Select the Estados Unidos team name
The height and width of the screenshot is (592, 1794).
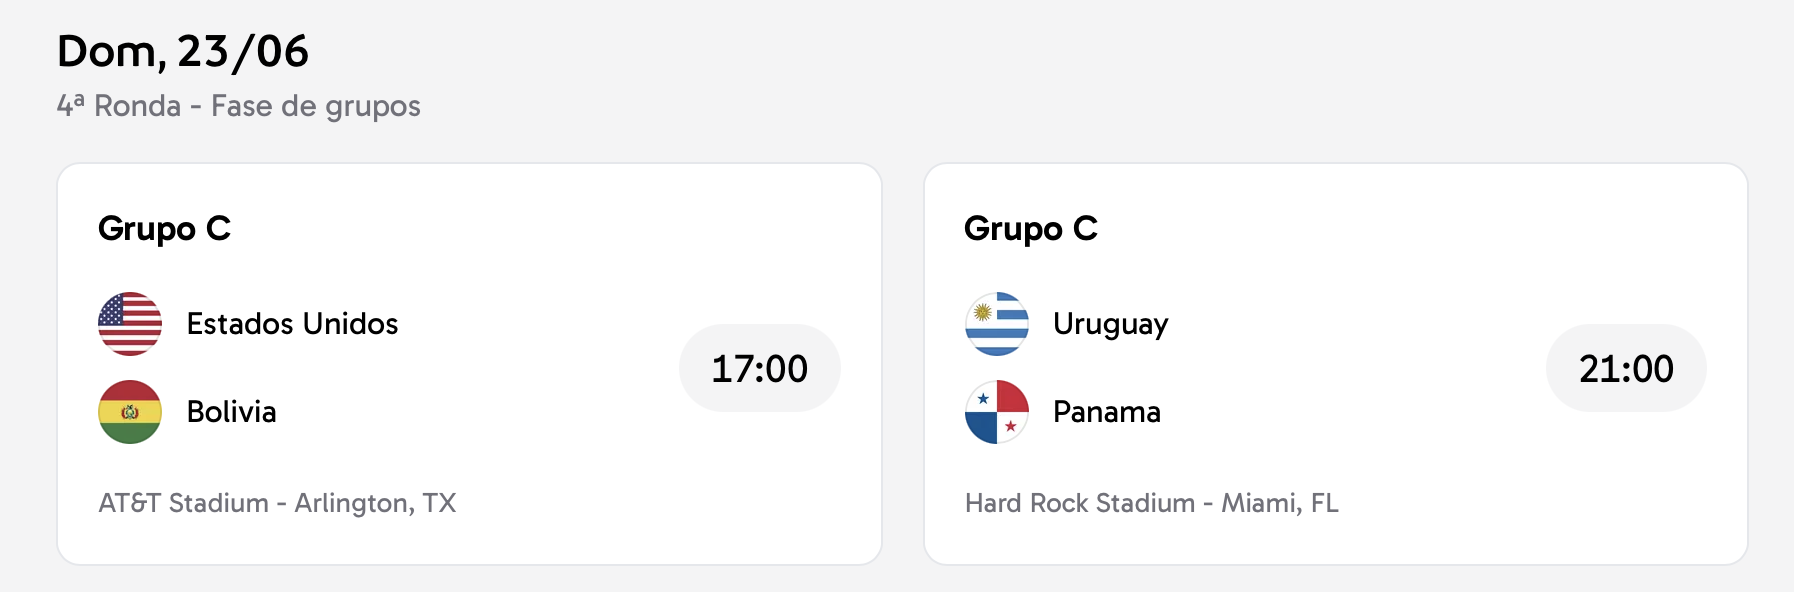click(292, 324)
